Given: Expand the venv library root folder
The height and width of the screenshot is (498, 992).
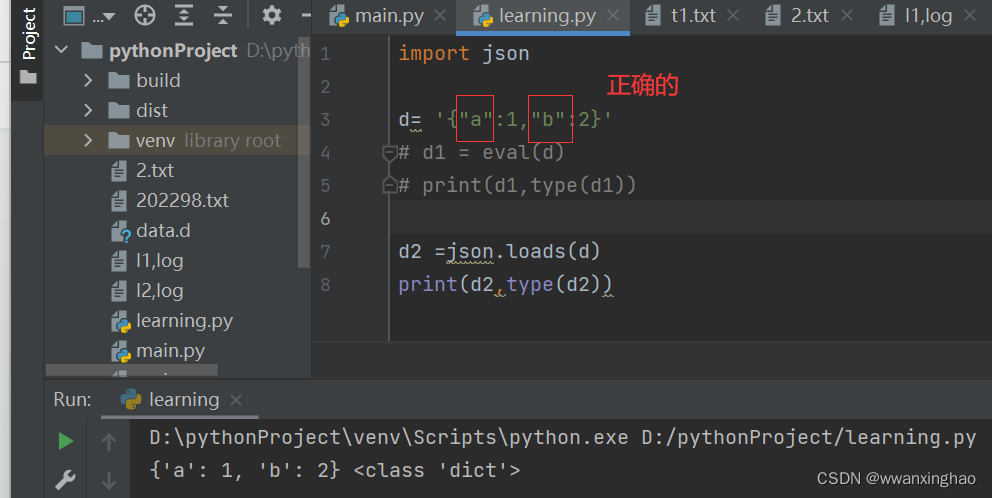Looking at the screenshot, I should tap(88, 140).
